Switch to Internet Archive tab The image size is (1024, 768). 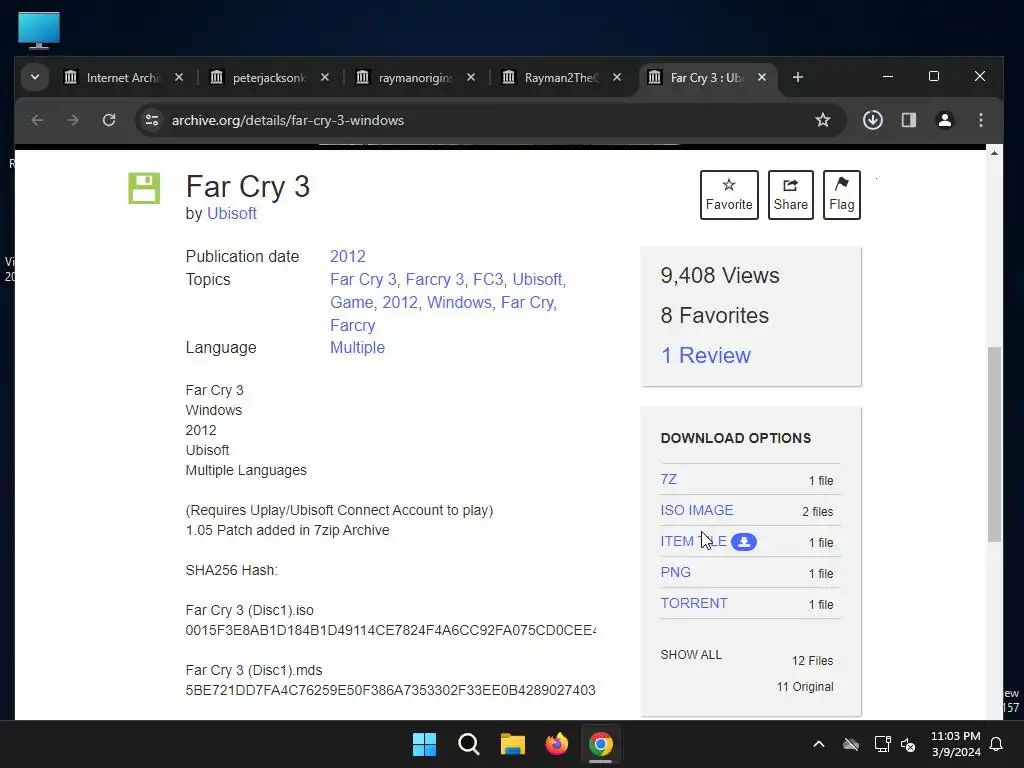pos(123,78)
